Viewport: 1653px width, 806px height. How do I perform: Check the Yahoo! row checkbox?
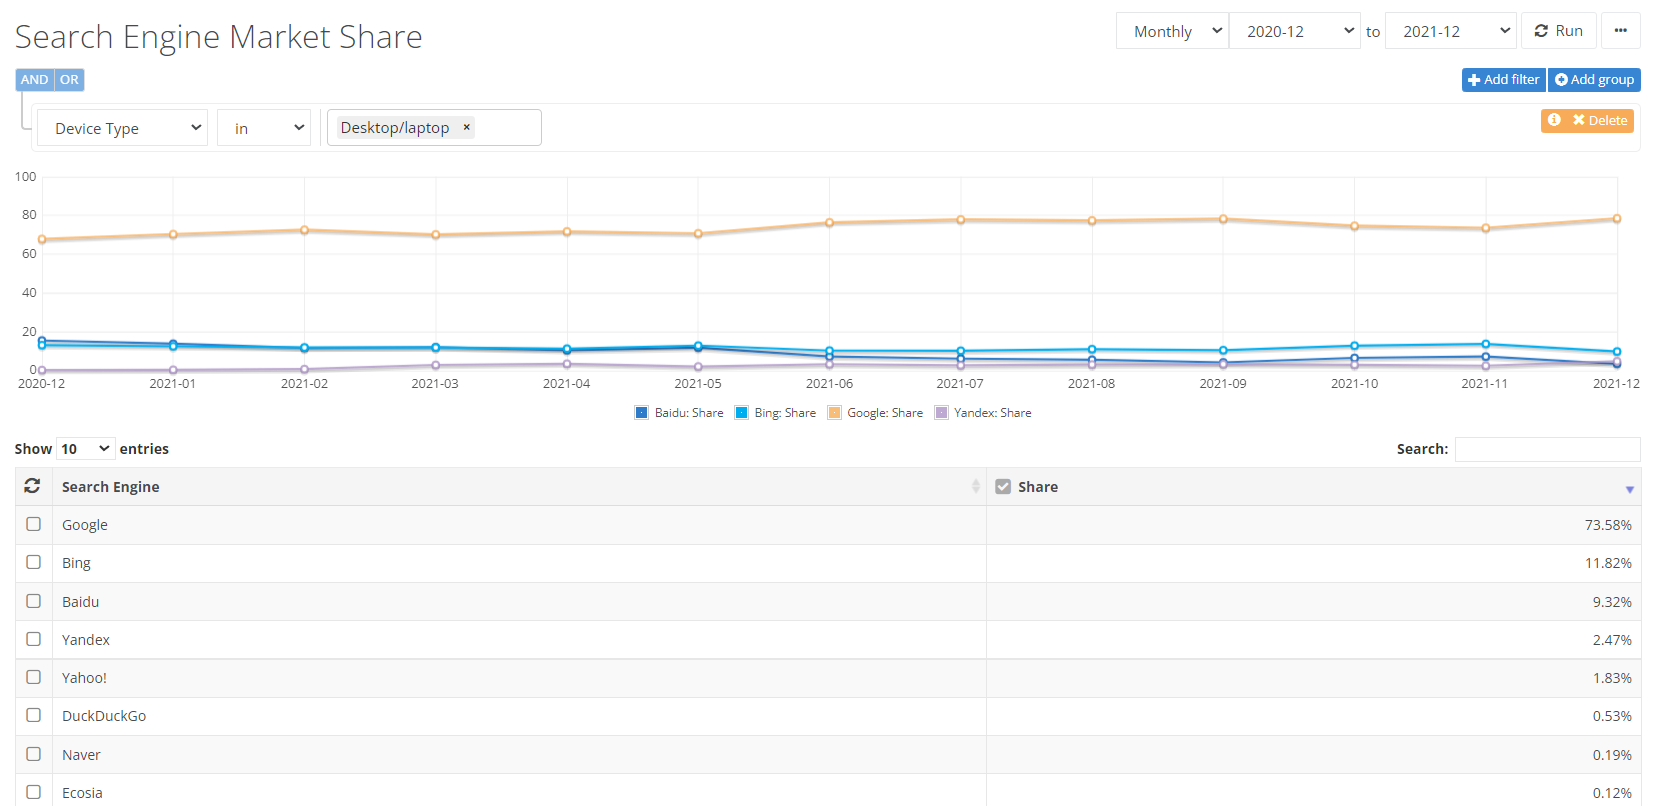tap(33, 677)
